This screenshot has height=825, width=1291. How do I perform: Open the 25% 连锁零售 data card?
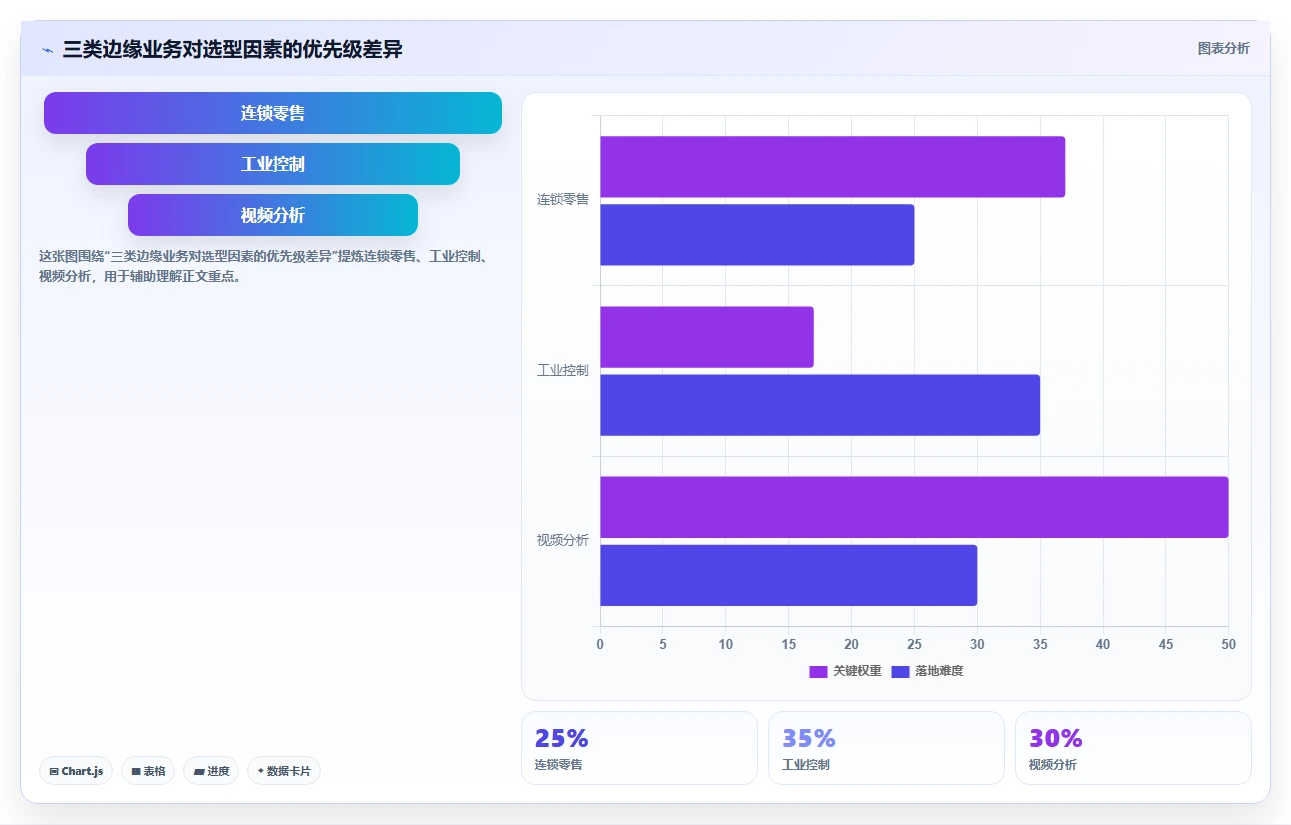click(639, 748)
